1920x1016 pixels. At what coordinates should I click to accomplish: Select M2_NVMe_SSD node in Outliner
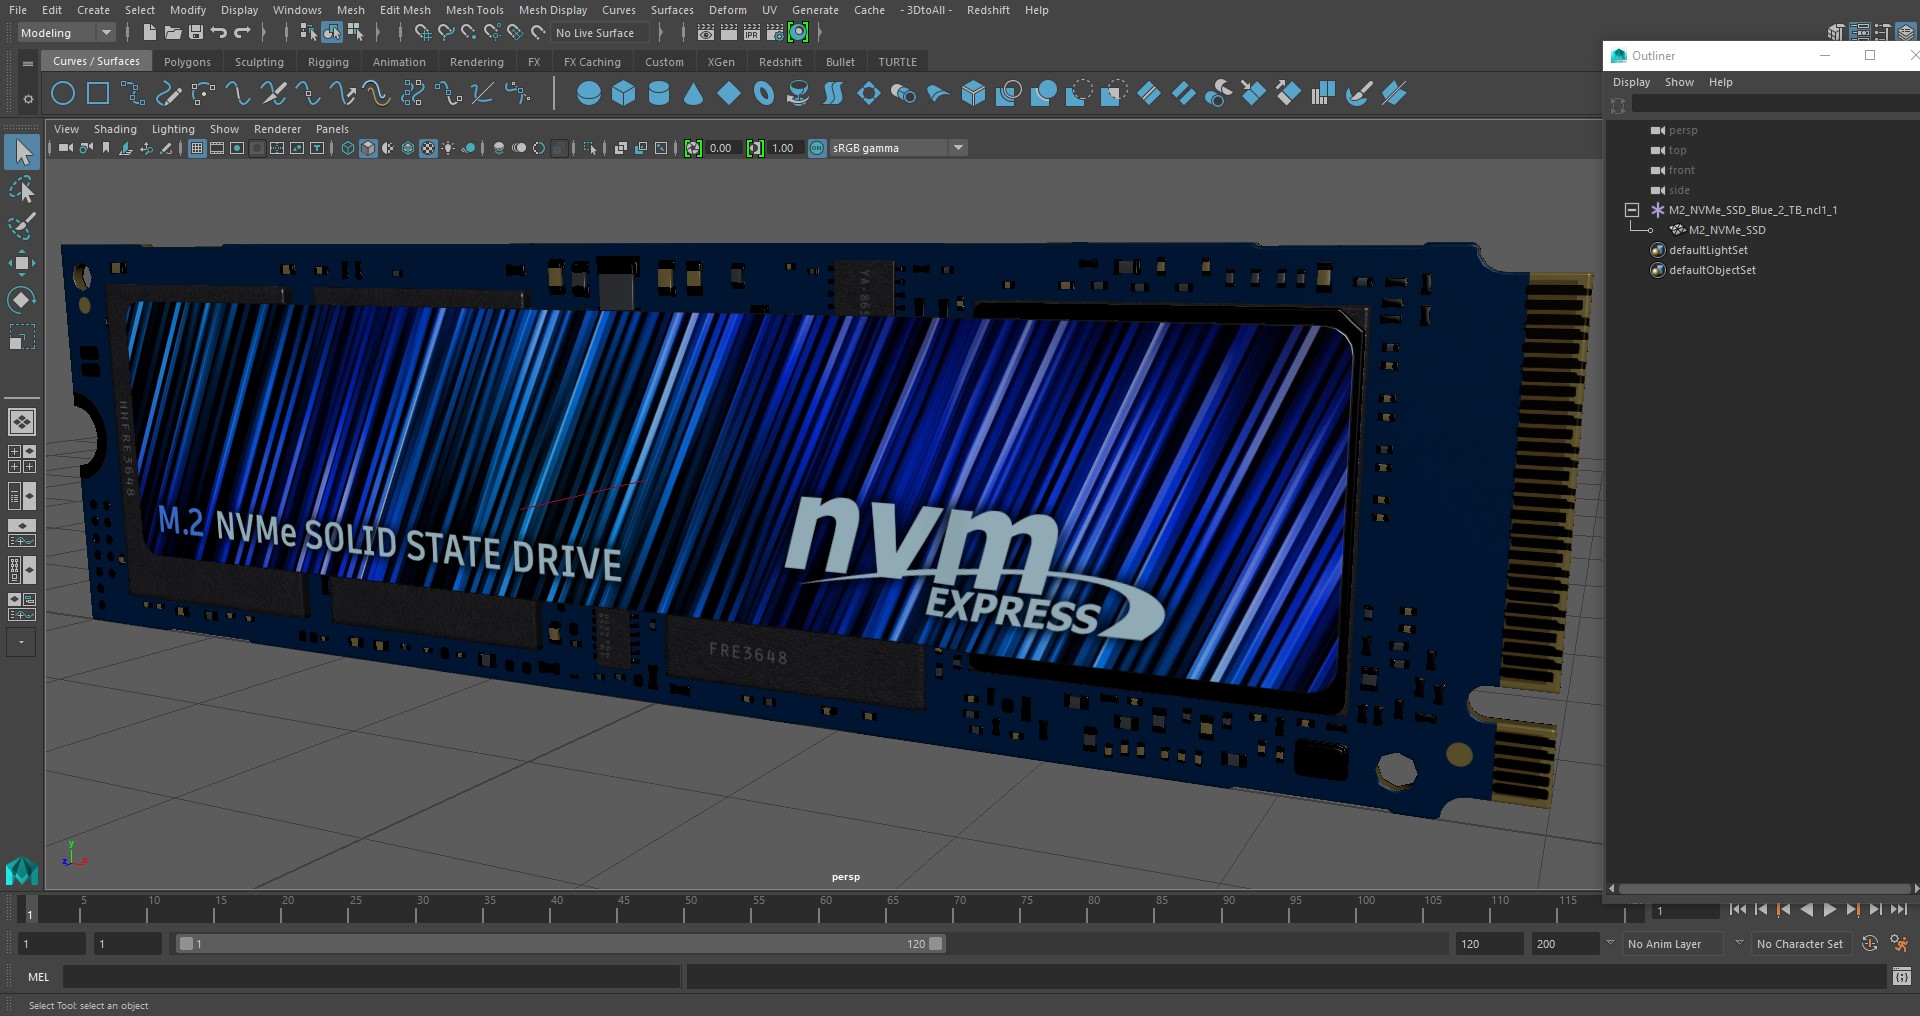coord(1726,230)
